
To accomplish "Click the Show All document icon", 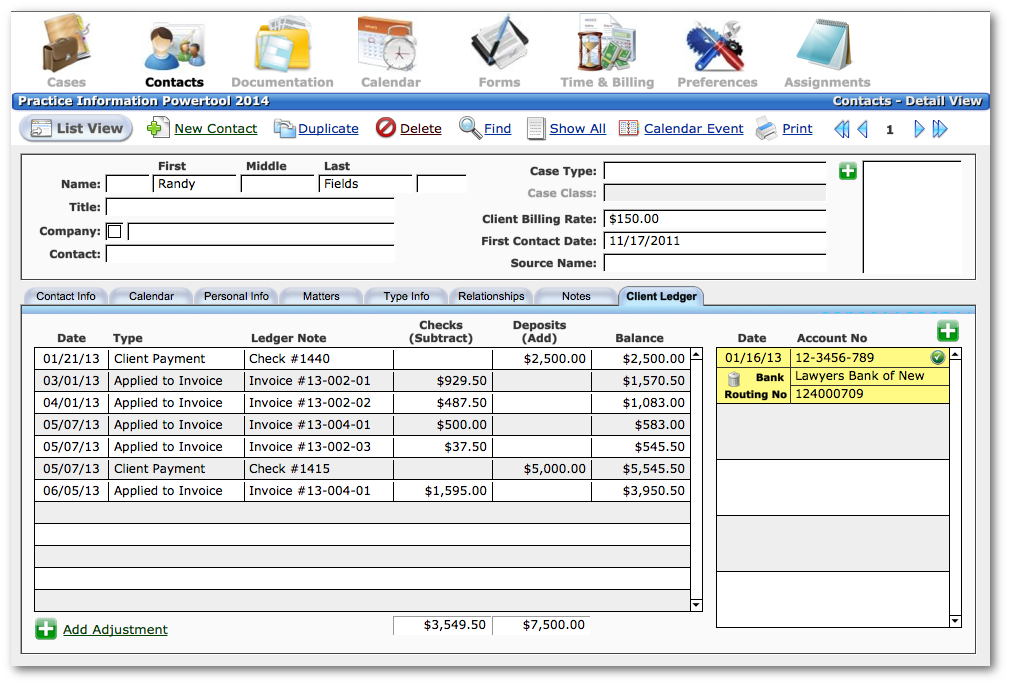I will 535,128.
